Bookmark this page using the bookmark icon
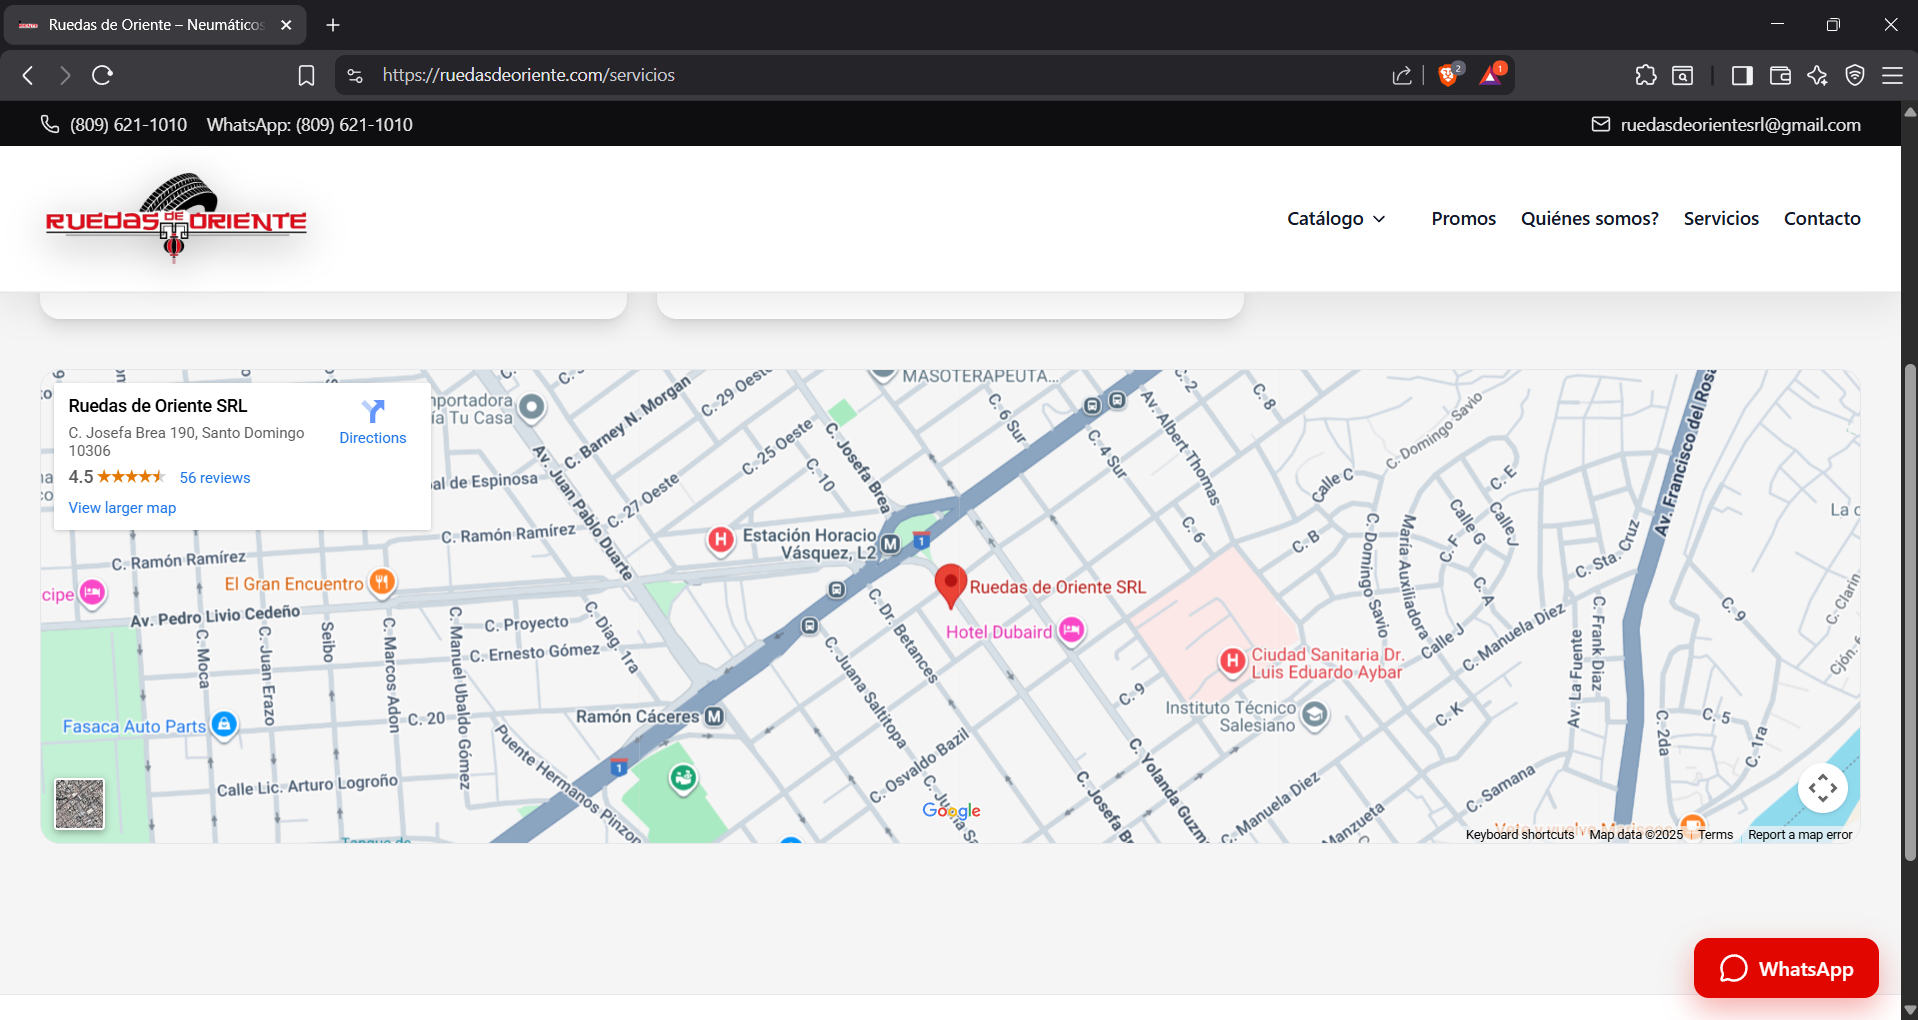 [306, 75]
